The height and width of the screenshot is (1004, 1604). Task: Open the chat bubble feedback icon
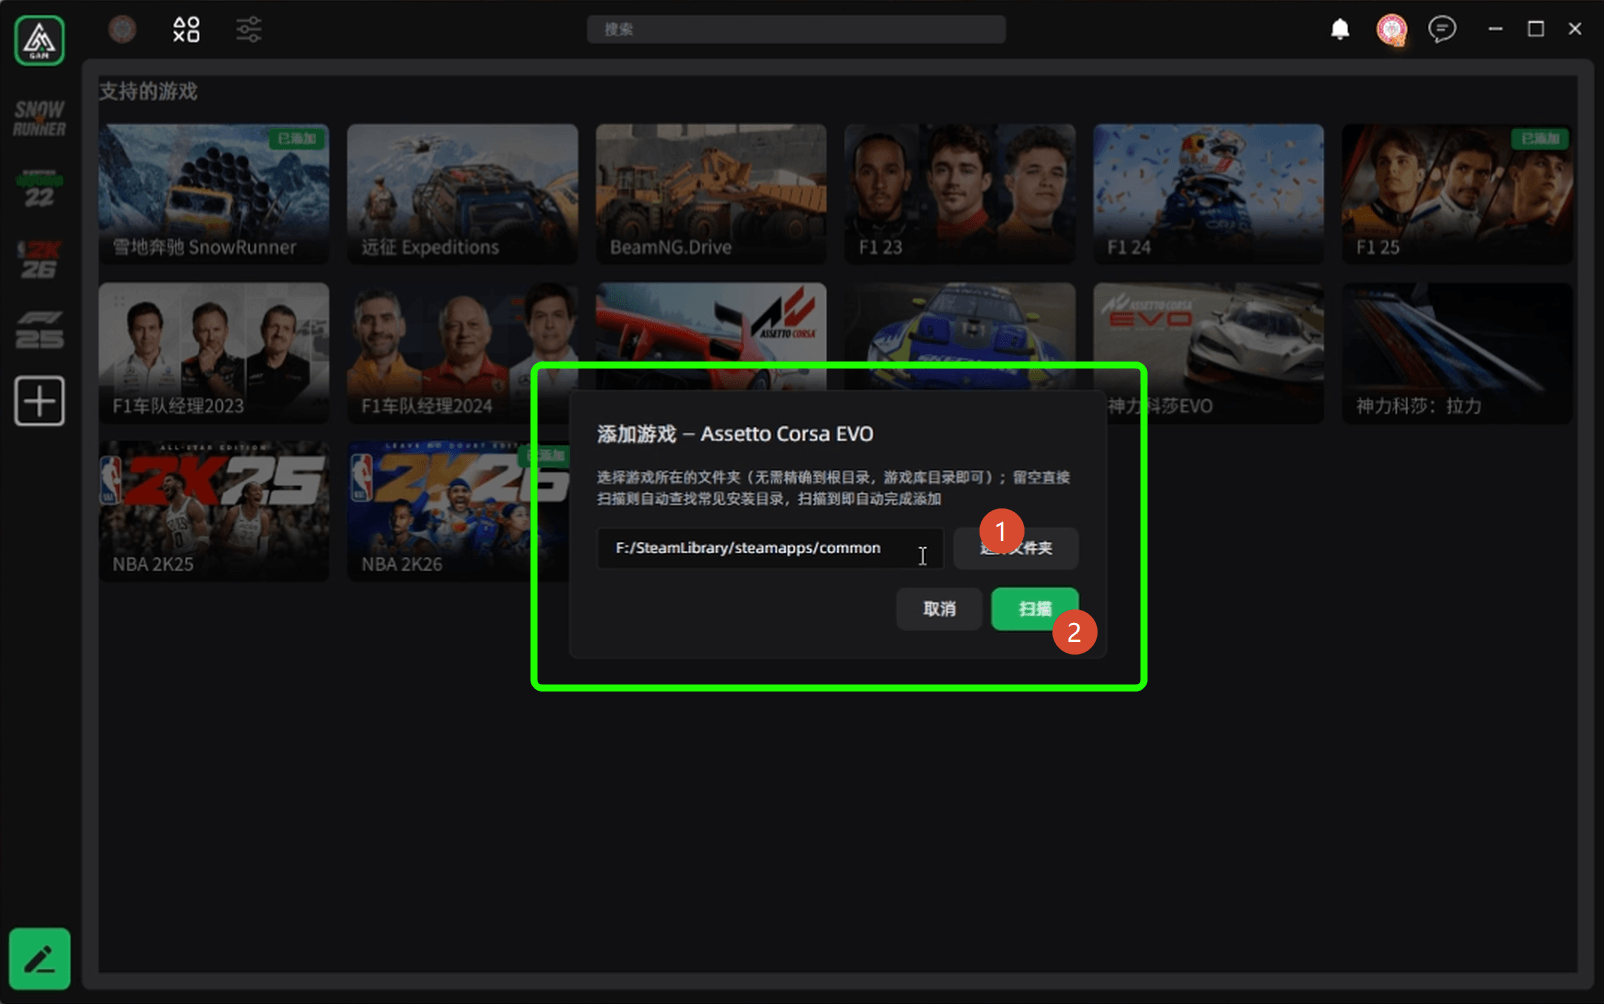click(x=1442, y=29)
